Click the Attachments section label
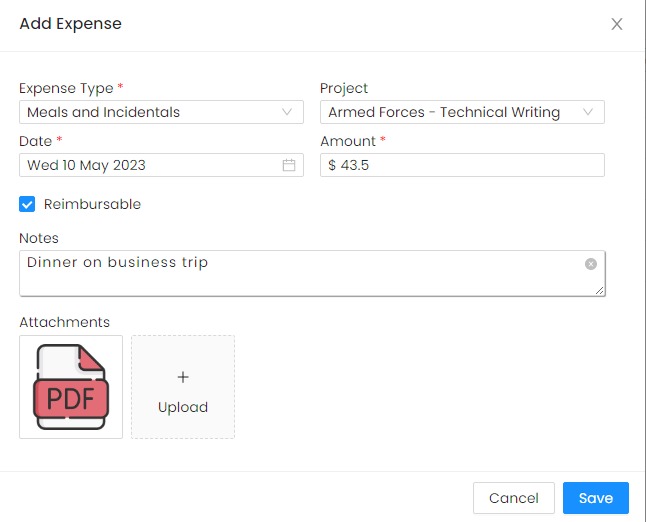646x522 pixels. (x=64, y=322)
